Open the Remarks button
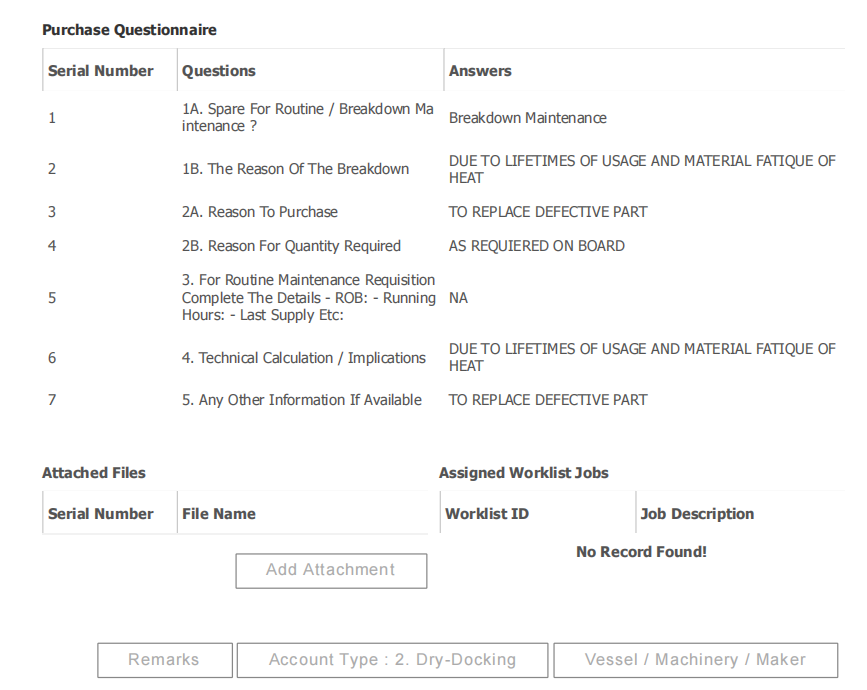867x690 pixels. [x=164, y=660]
